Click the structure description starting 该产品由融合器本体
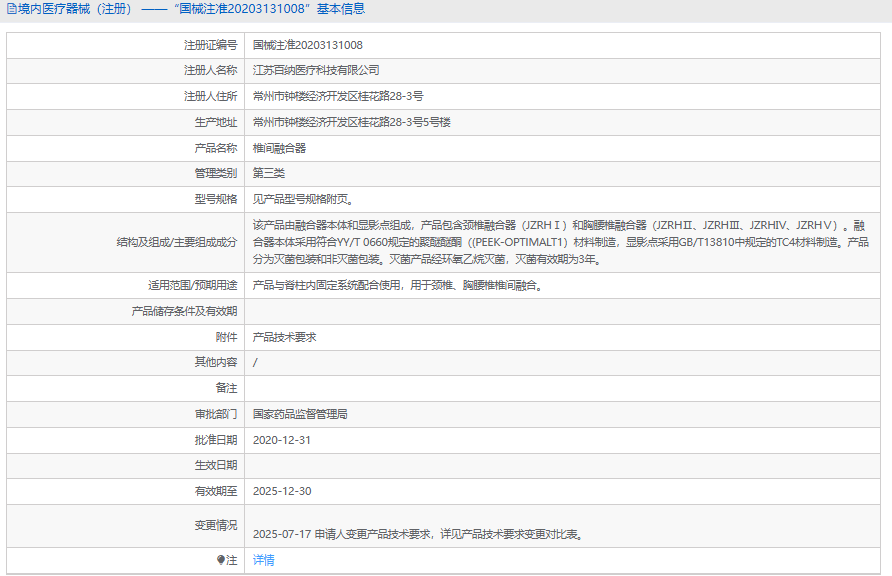 point(561,242)
